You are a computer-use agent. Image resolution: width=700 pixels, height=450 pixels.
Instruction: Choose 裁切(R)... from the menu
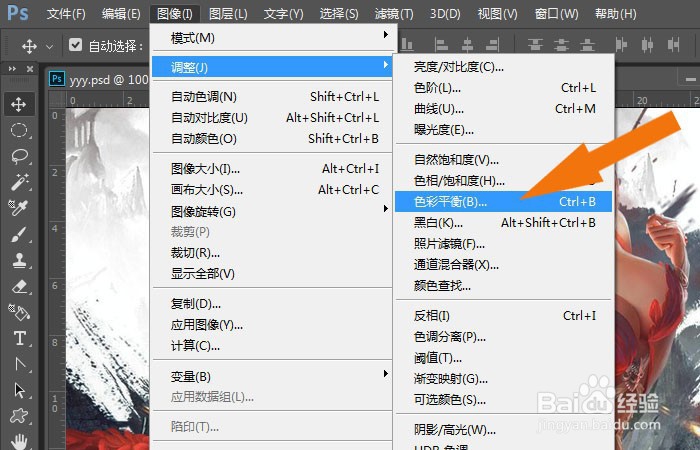tap(272, 253)
